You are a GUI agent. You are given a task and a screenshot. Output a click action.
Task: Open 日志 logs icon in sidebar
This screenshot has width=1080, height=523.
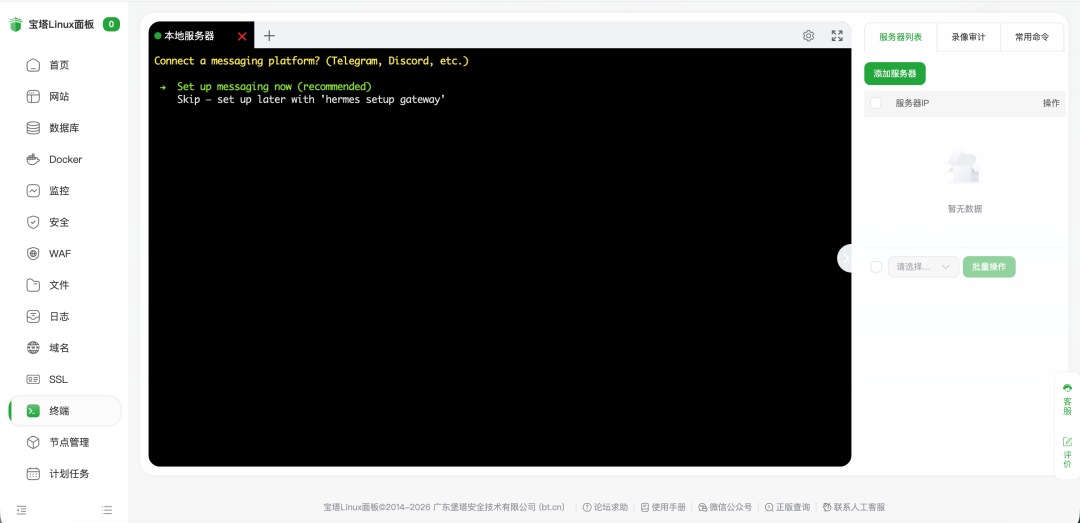(33, 317)
